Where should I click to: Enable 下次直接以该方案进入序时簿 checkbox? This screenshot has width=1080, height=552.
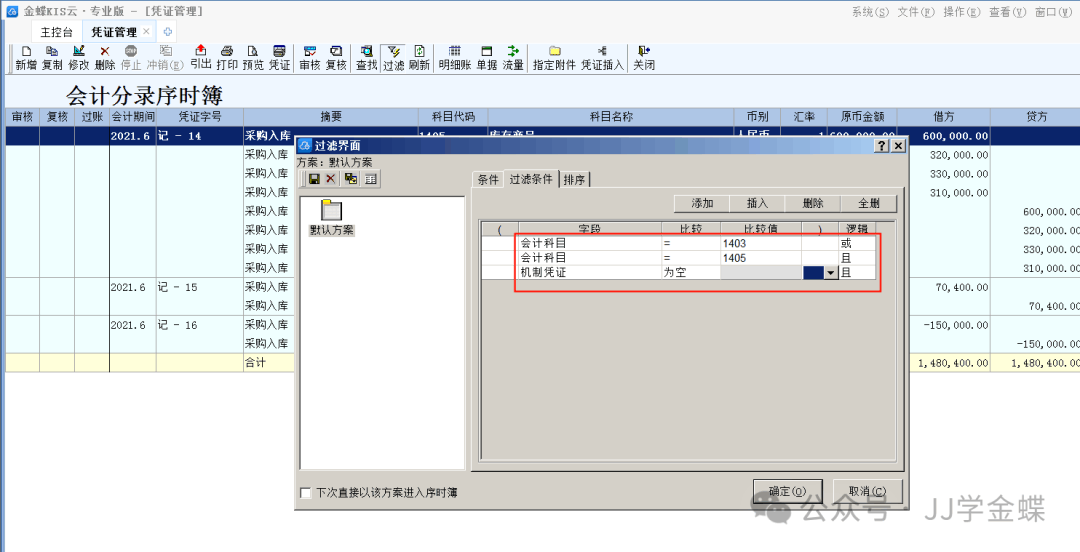pyautogui.click(x=306, y=493)
